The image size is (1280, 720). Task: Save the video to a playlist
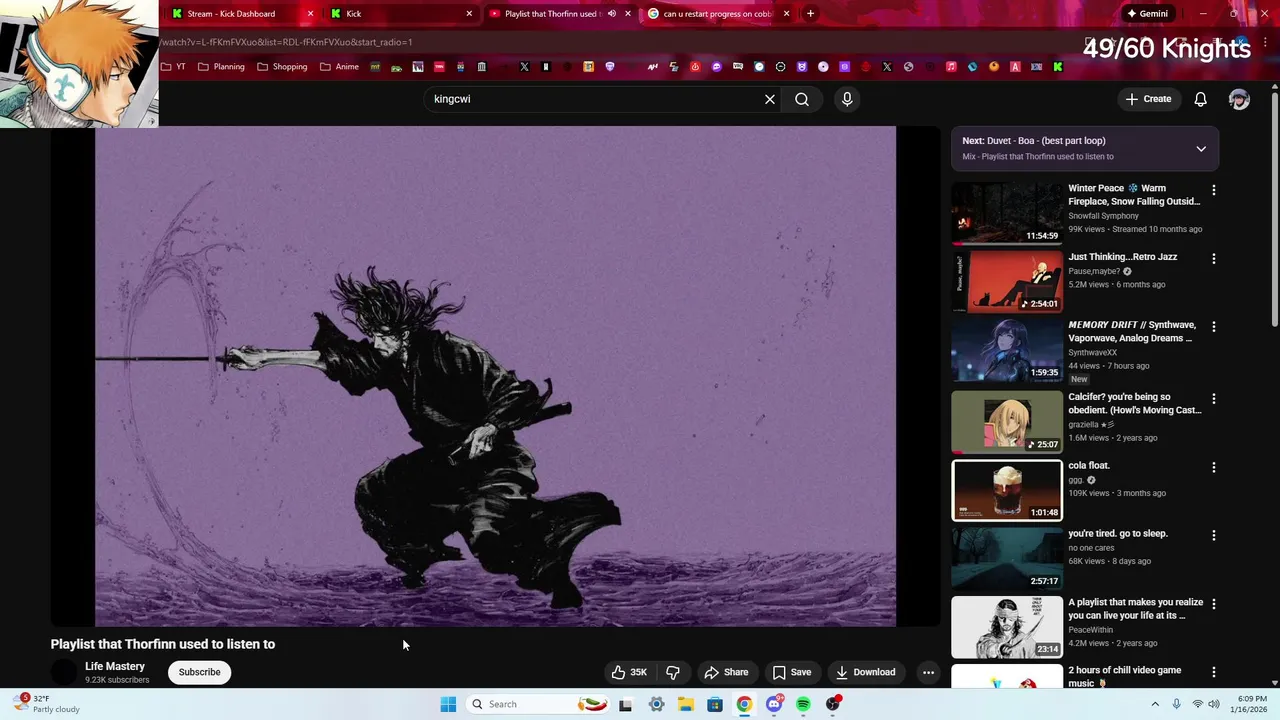(x=791, y=672)
